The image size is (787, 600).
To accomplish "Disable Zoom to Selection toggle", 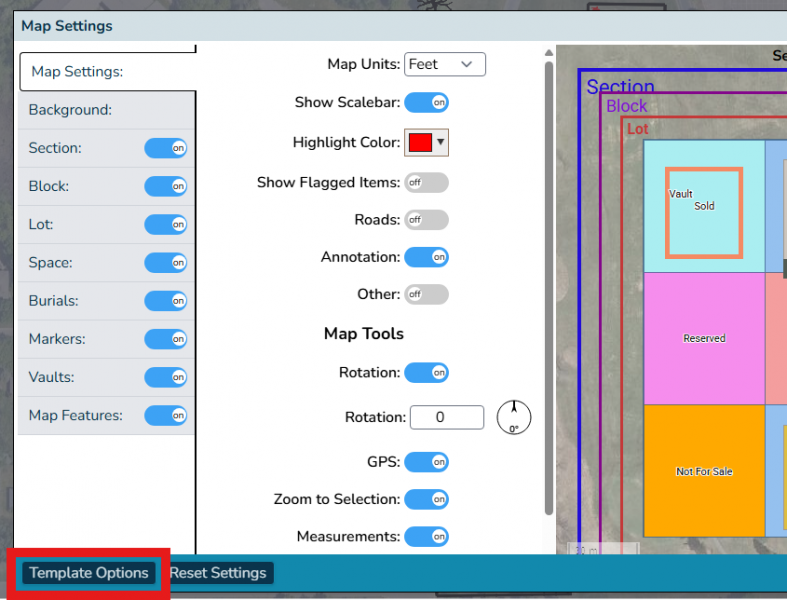I will tap(426, 499).
